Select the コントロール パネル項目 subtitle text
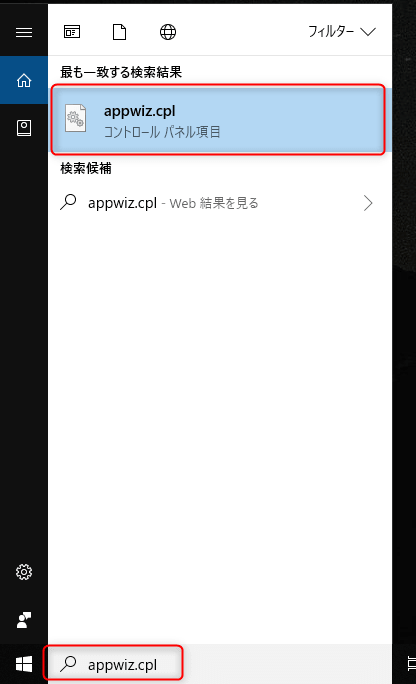 [x=162, y=132]
